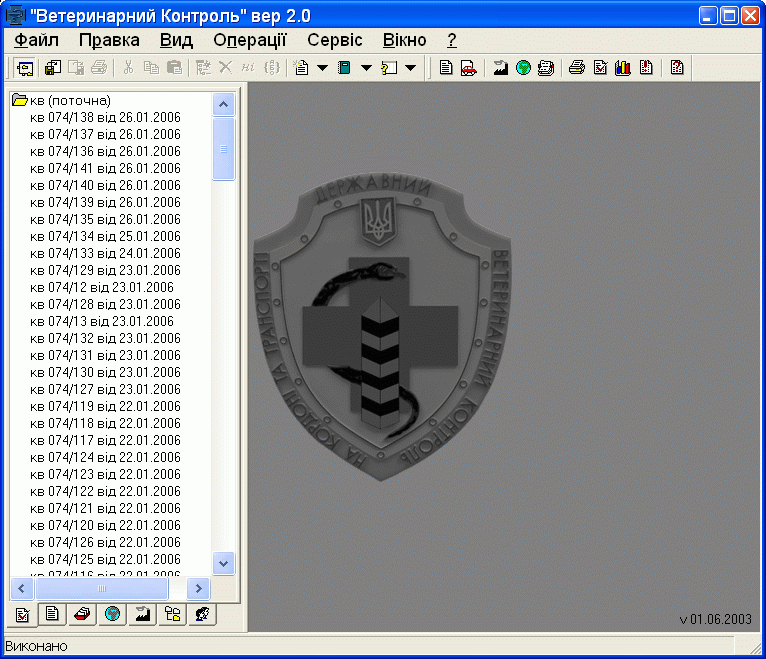Select 'кв 074/125 від 22.01.2006' row
The width and height of the screenshot is (766, 659).
[x=106, y=559]
